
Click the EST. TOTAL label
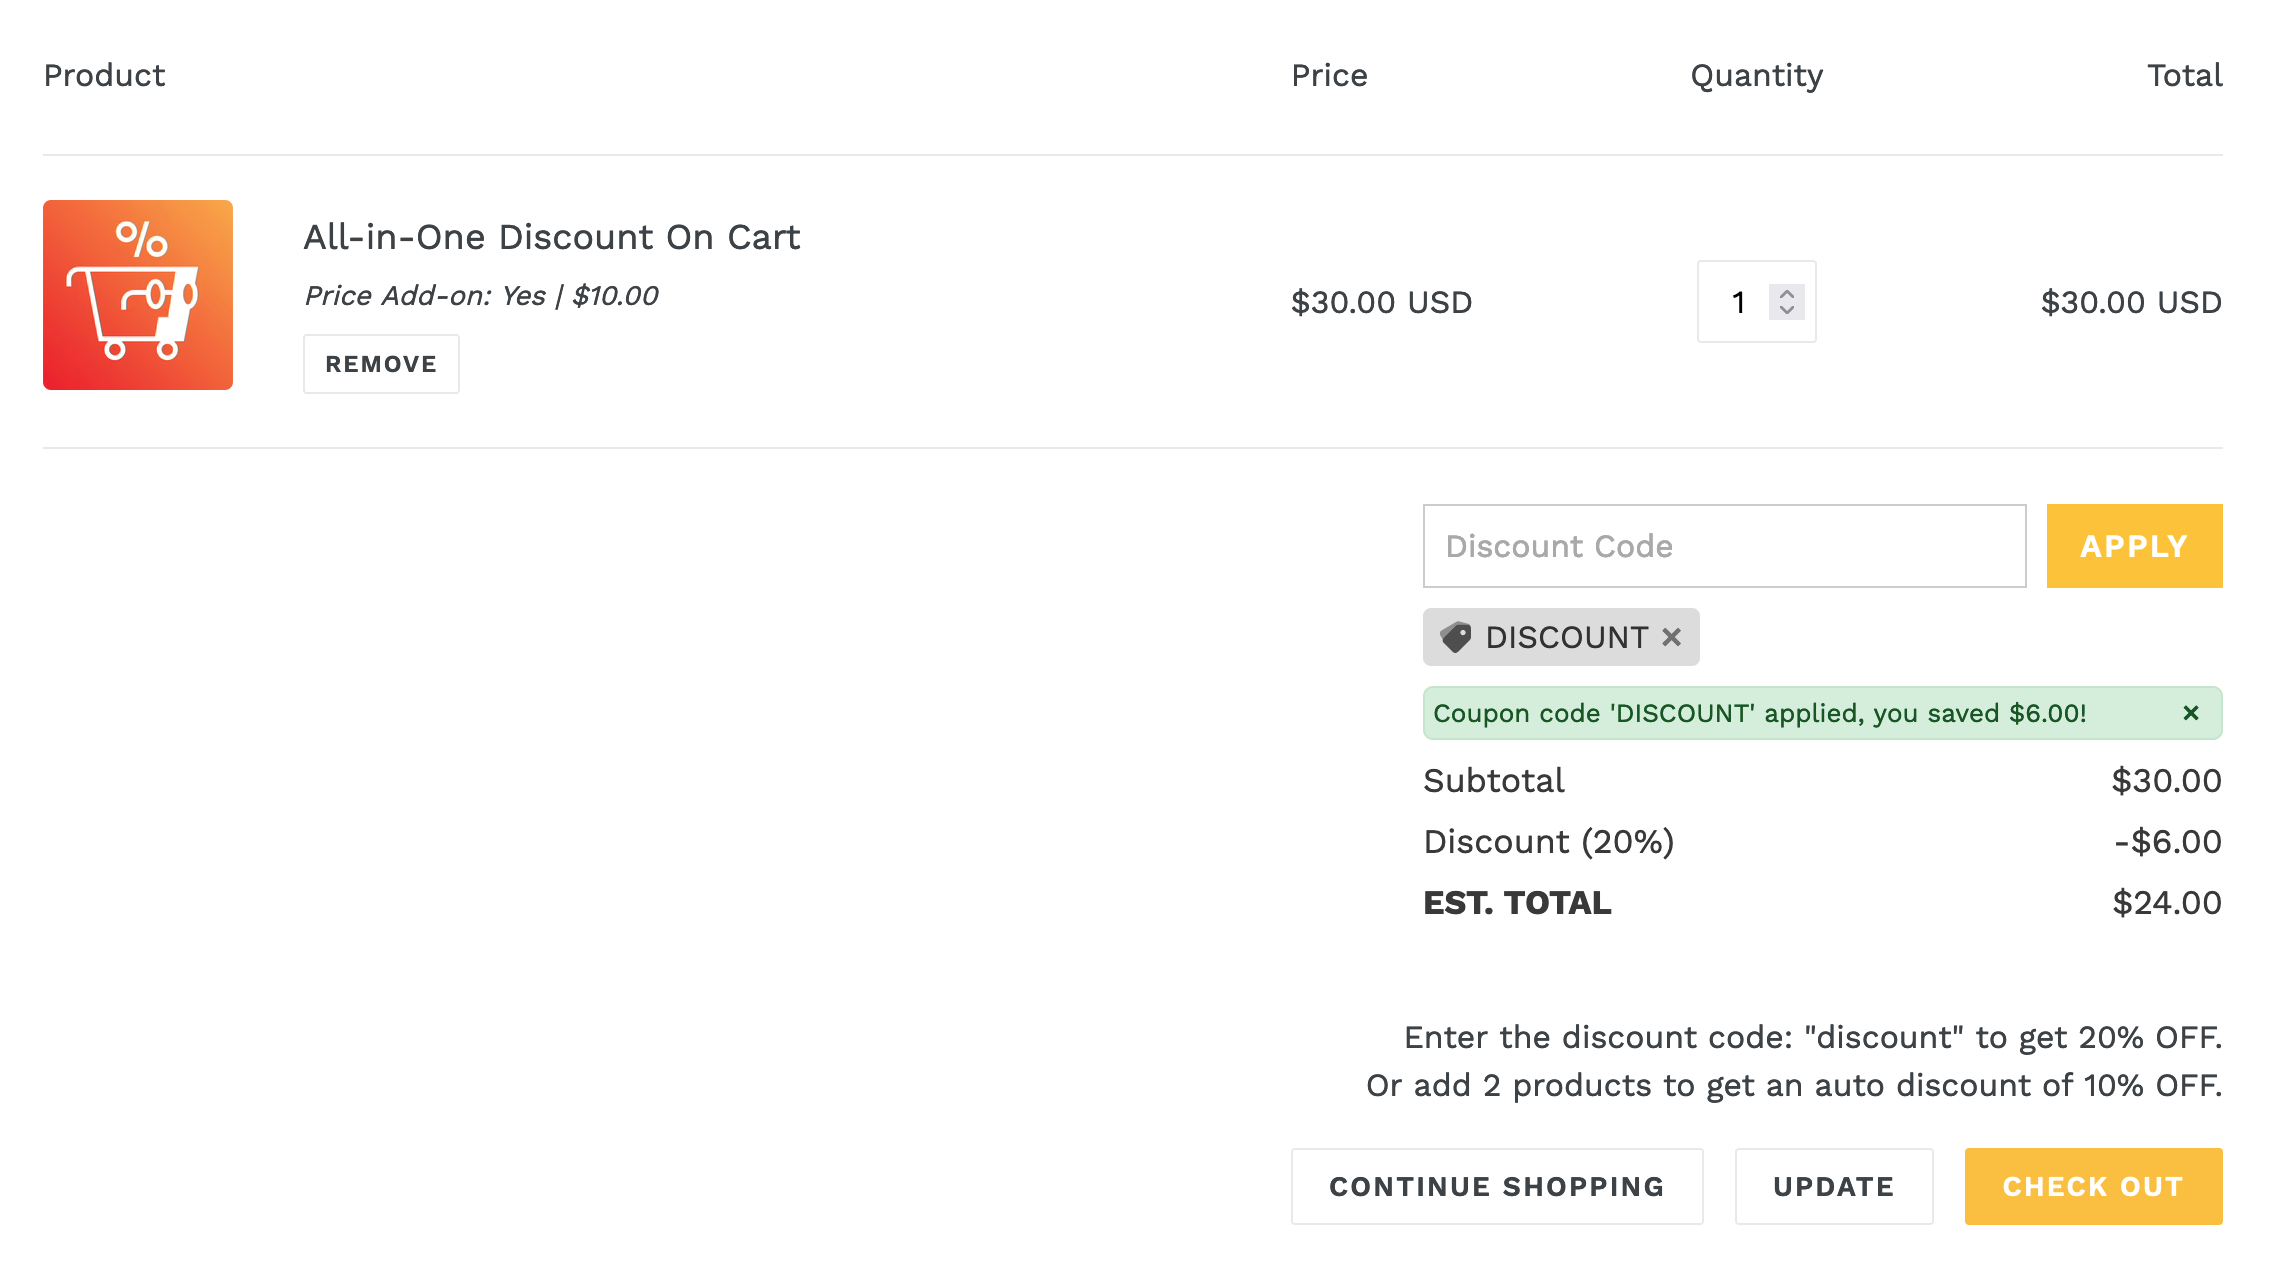(x=1517, y=903)
